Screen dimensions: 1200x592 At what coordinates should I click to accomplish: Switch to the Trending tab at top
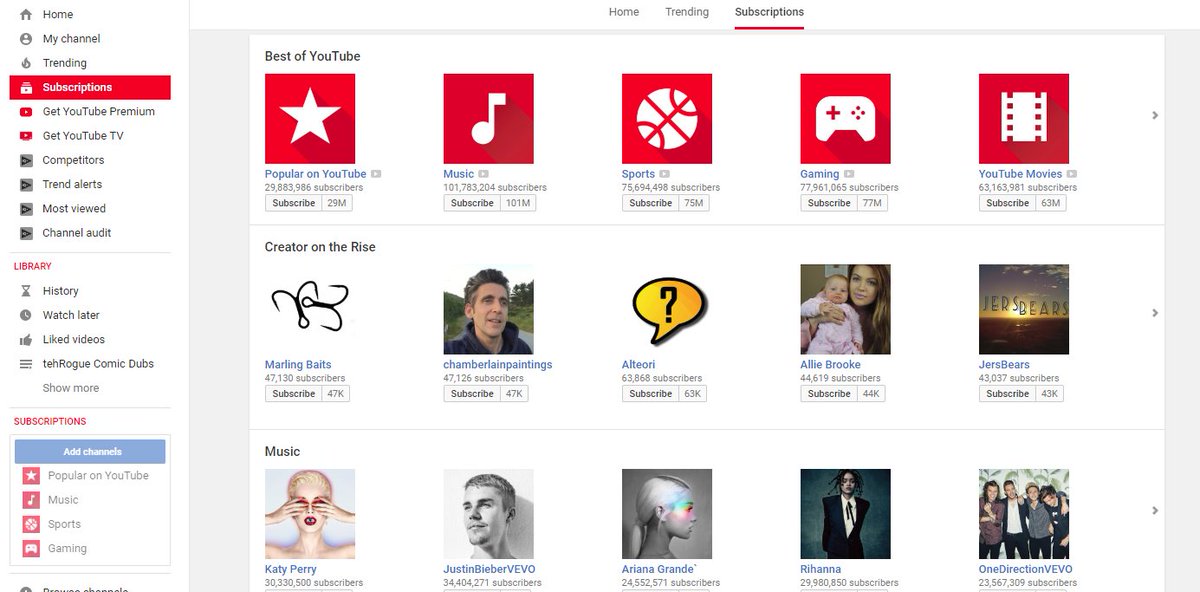pos(687,12)
